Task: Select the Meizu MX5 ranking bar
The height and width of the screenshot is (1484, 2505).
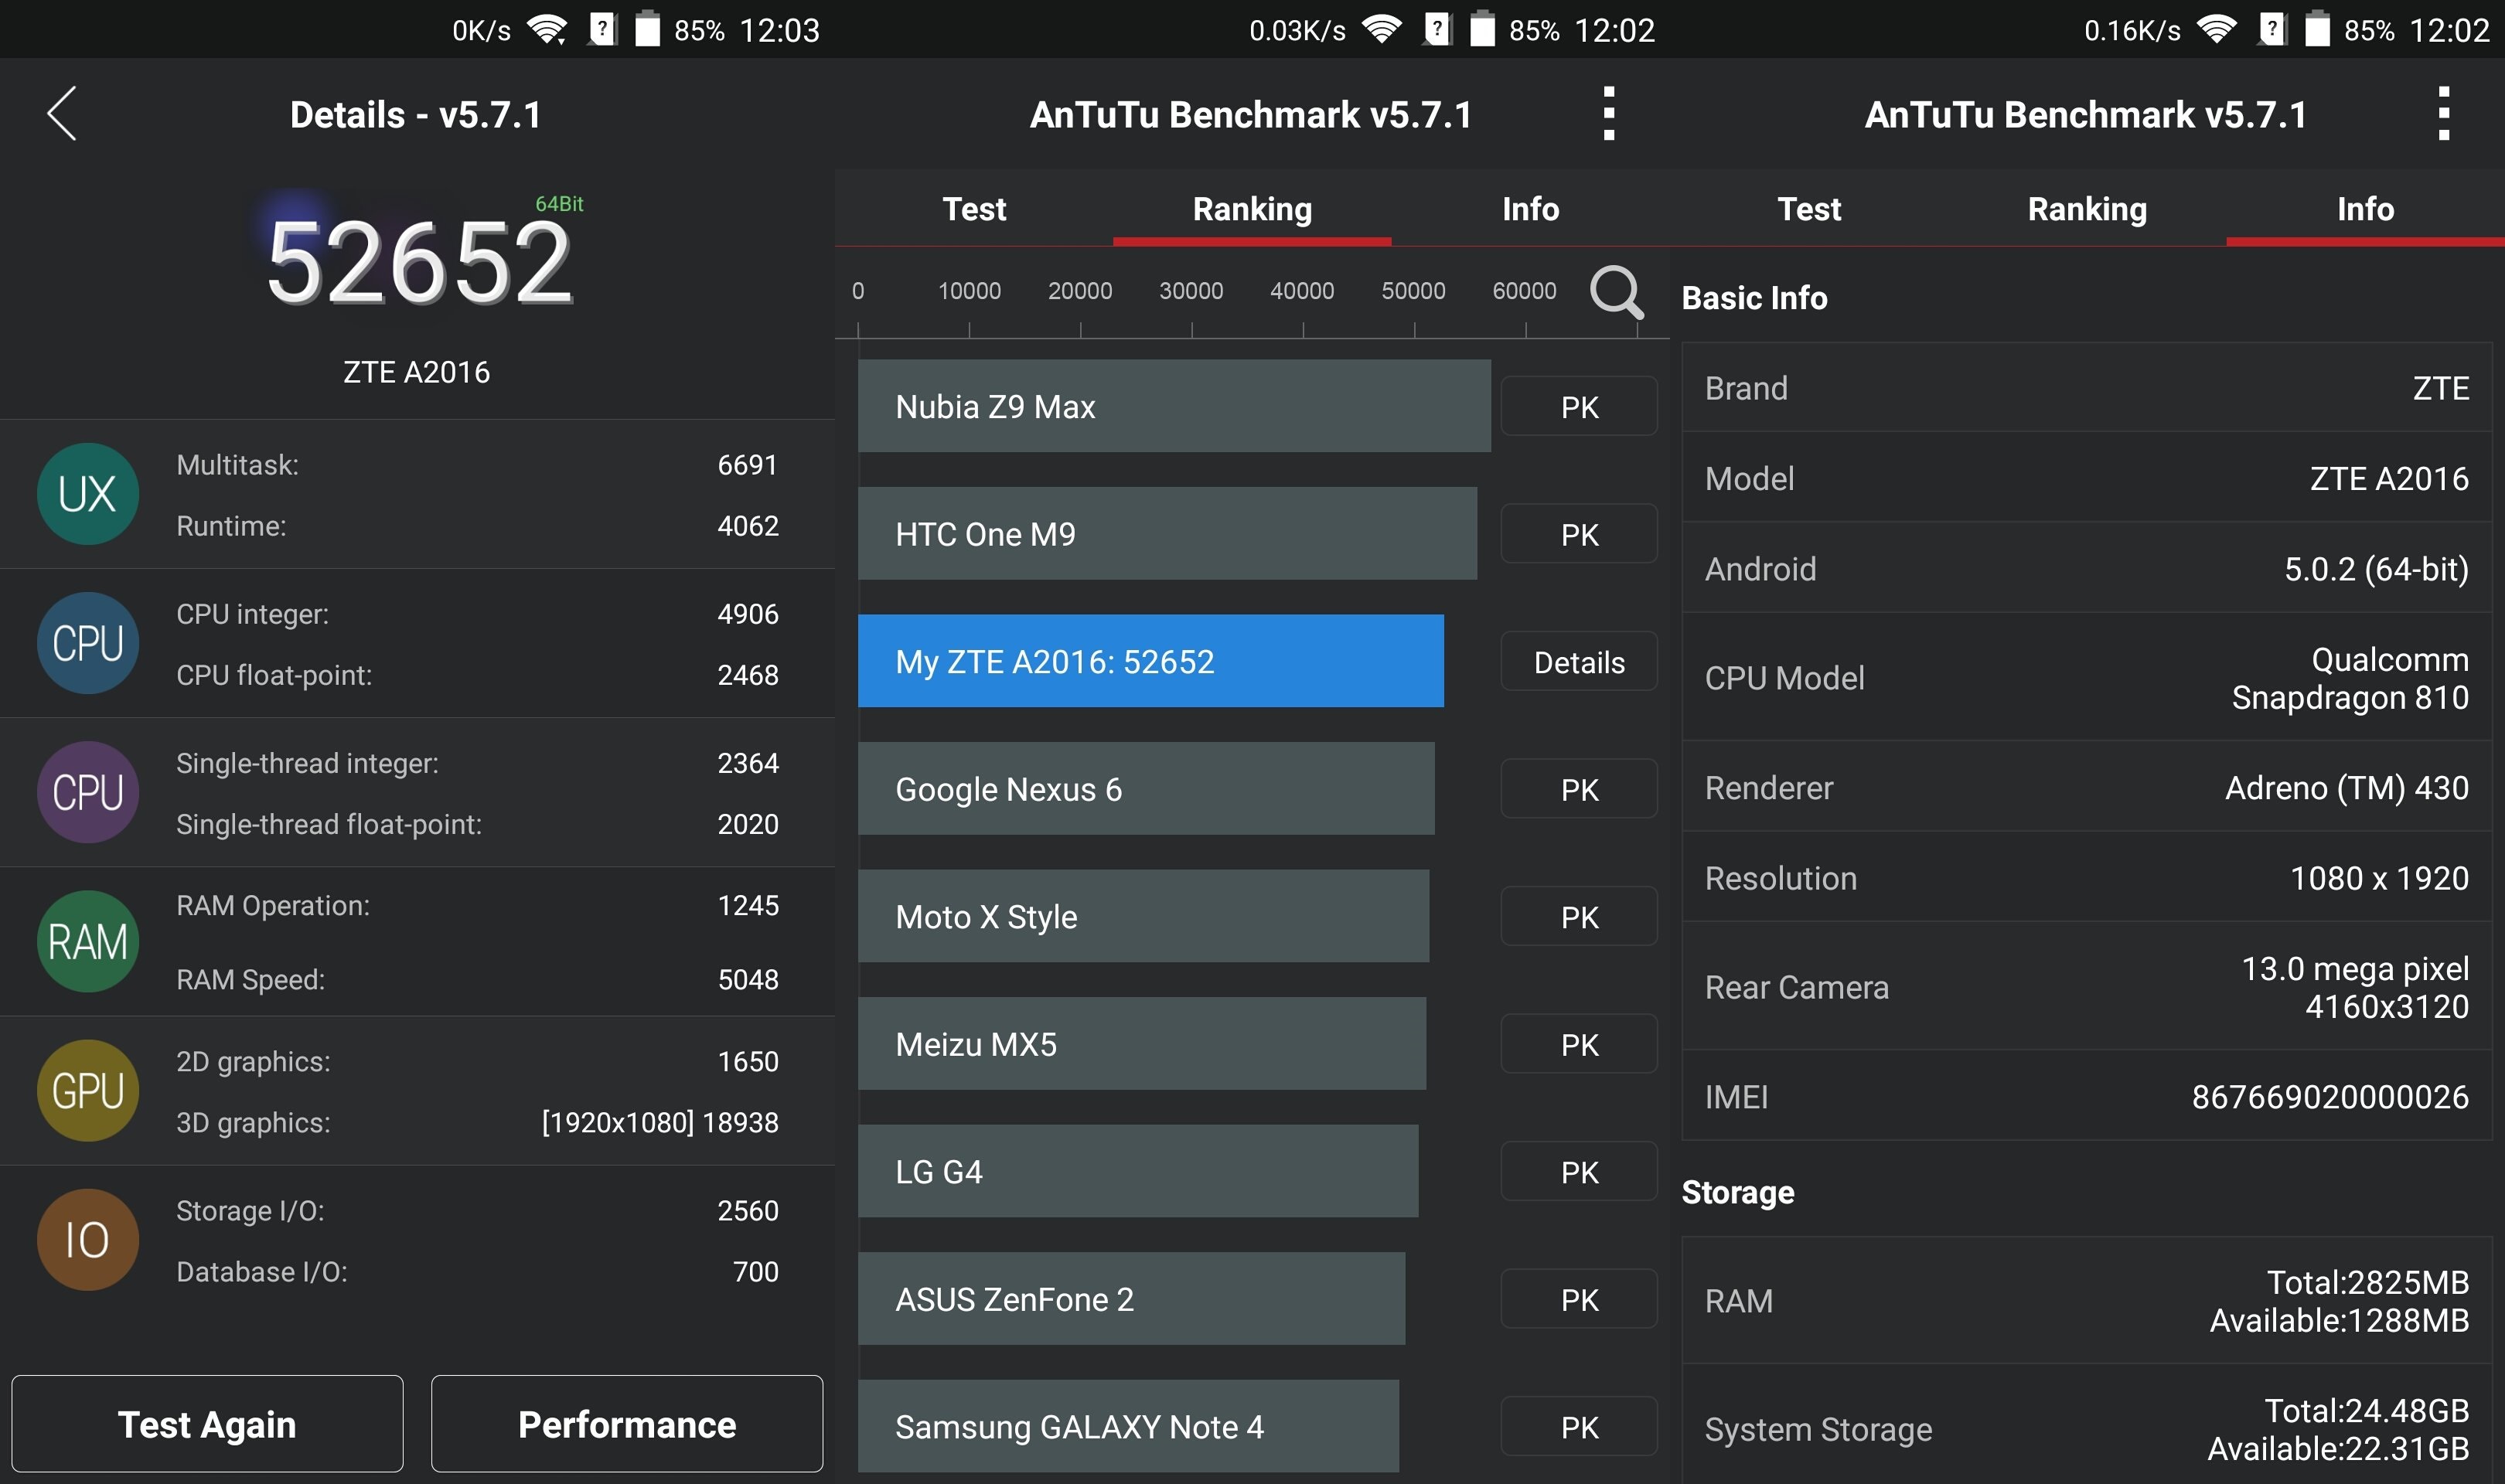Action: 1142,1044
